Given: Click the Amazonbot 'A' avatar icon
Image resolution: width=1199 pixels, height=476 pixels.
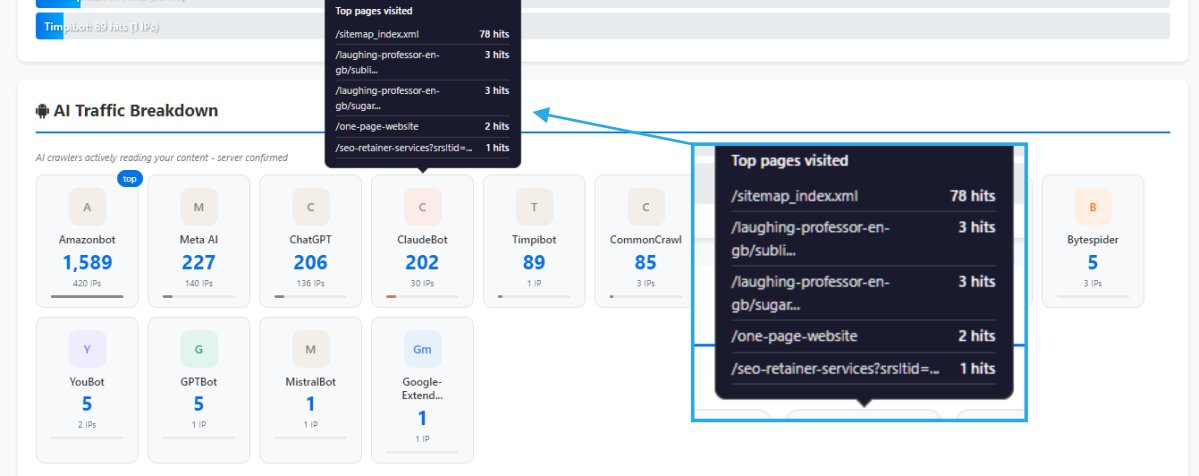Looking at the screenshot, I should click(x=87, y=207).
